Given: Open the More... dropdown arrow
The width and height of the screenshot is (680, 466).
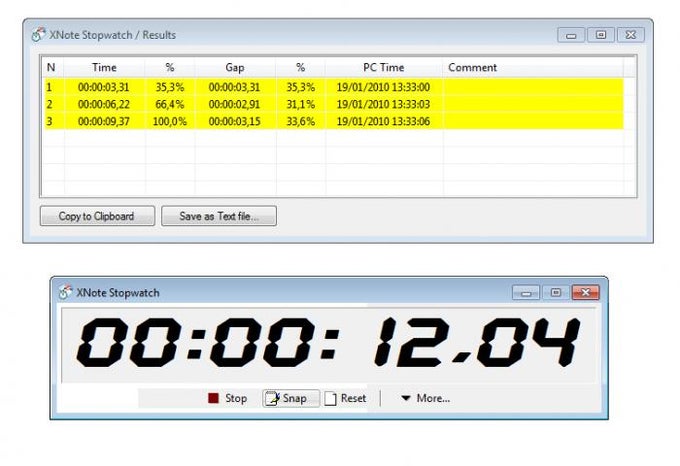Looking at the screenshot, I should (x=405, y=398).
